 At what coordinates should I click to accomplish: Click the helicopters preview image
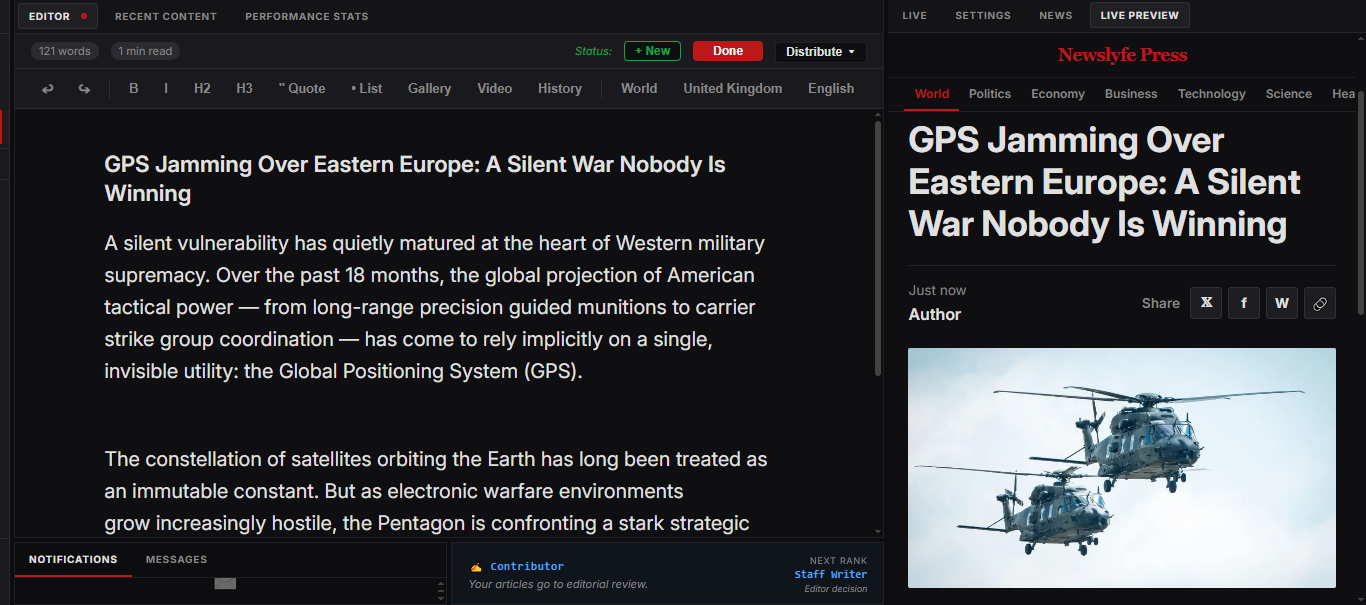pos(1122,468)
